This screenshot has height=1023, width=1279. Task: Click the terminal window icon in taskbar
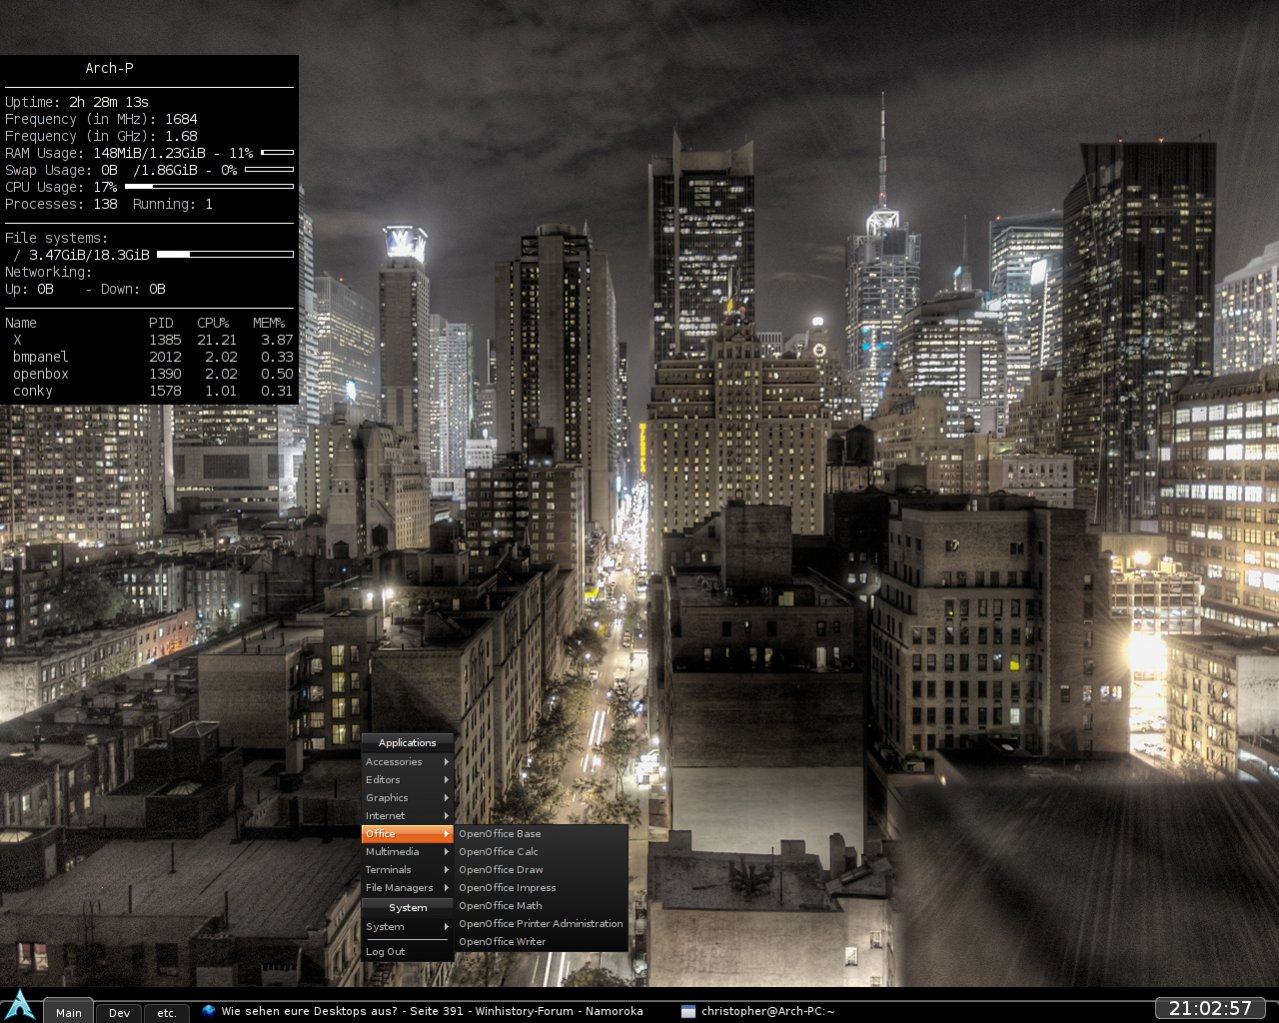point(687,1011)
